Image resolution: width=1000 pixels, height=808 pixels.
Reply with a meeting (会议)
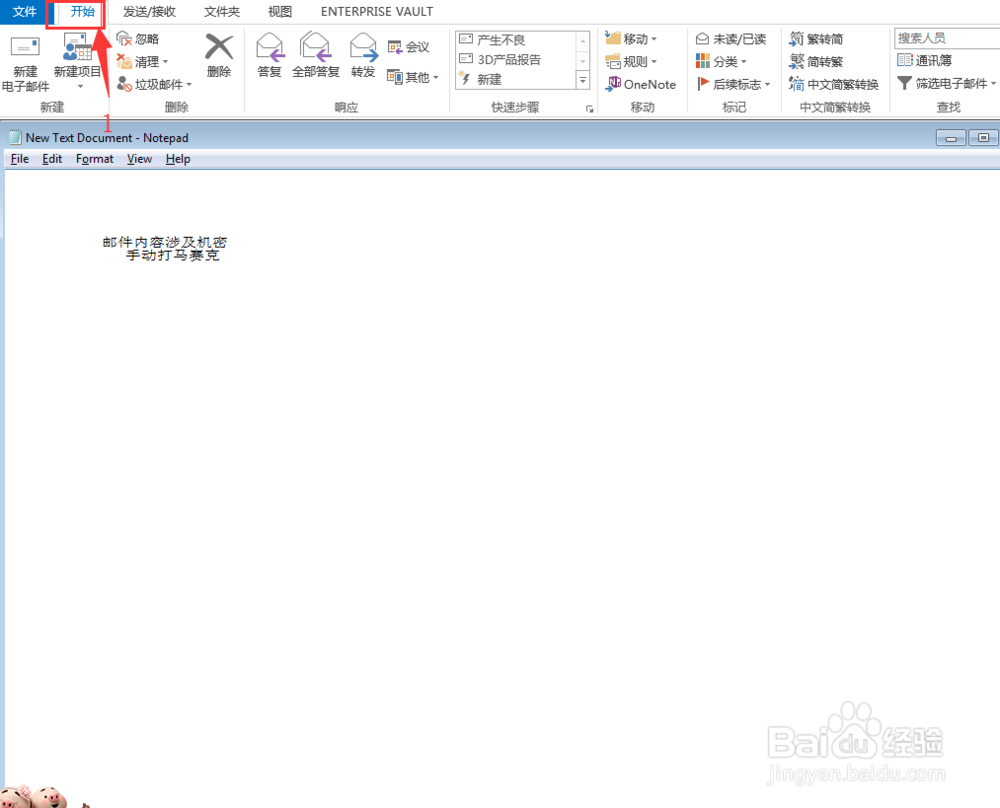(408, 47)
